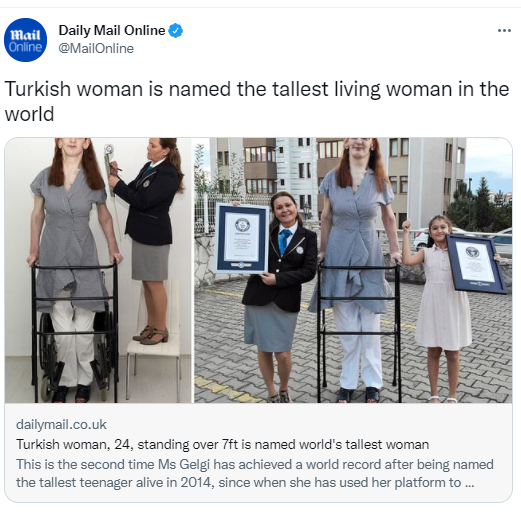
Task: Open the right outdoor photo with certificates
Action: point(353,270)
